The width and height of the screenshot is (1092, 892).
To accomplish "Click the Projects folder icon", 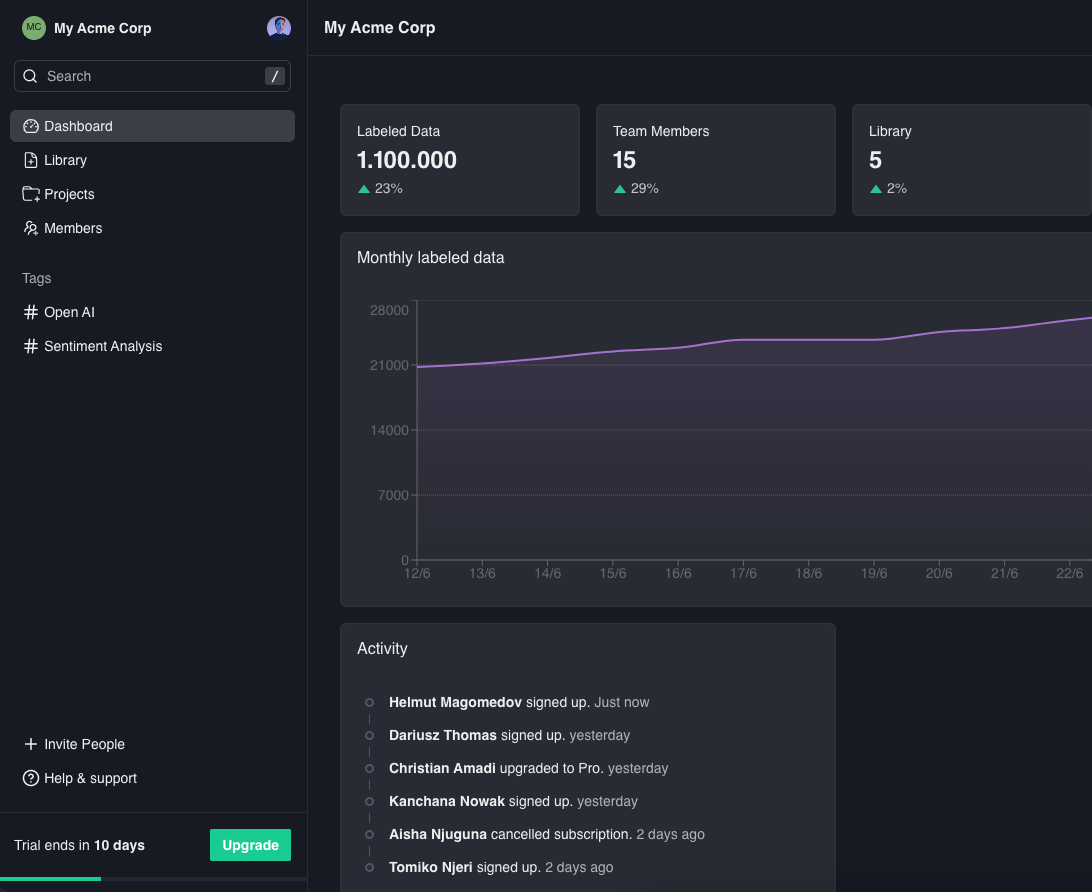I will pos(31,194).
